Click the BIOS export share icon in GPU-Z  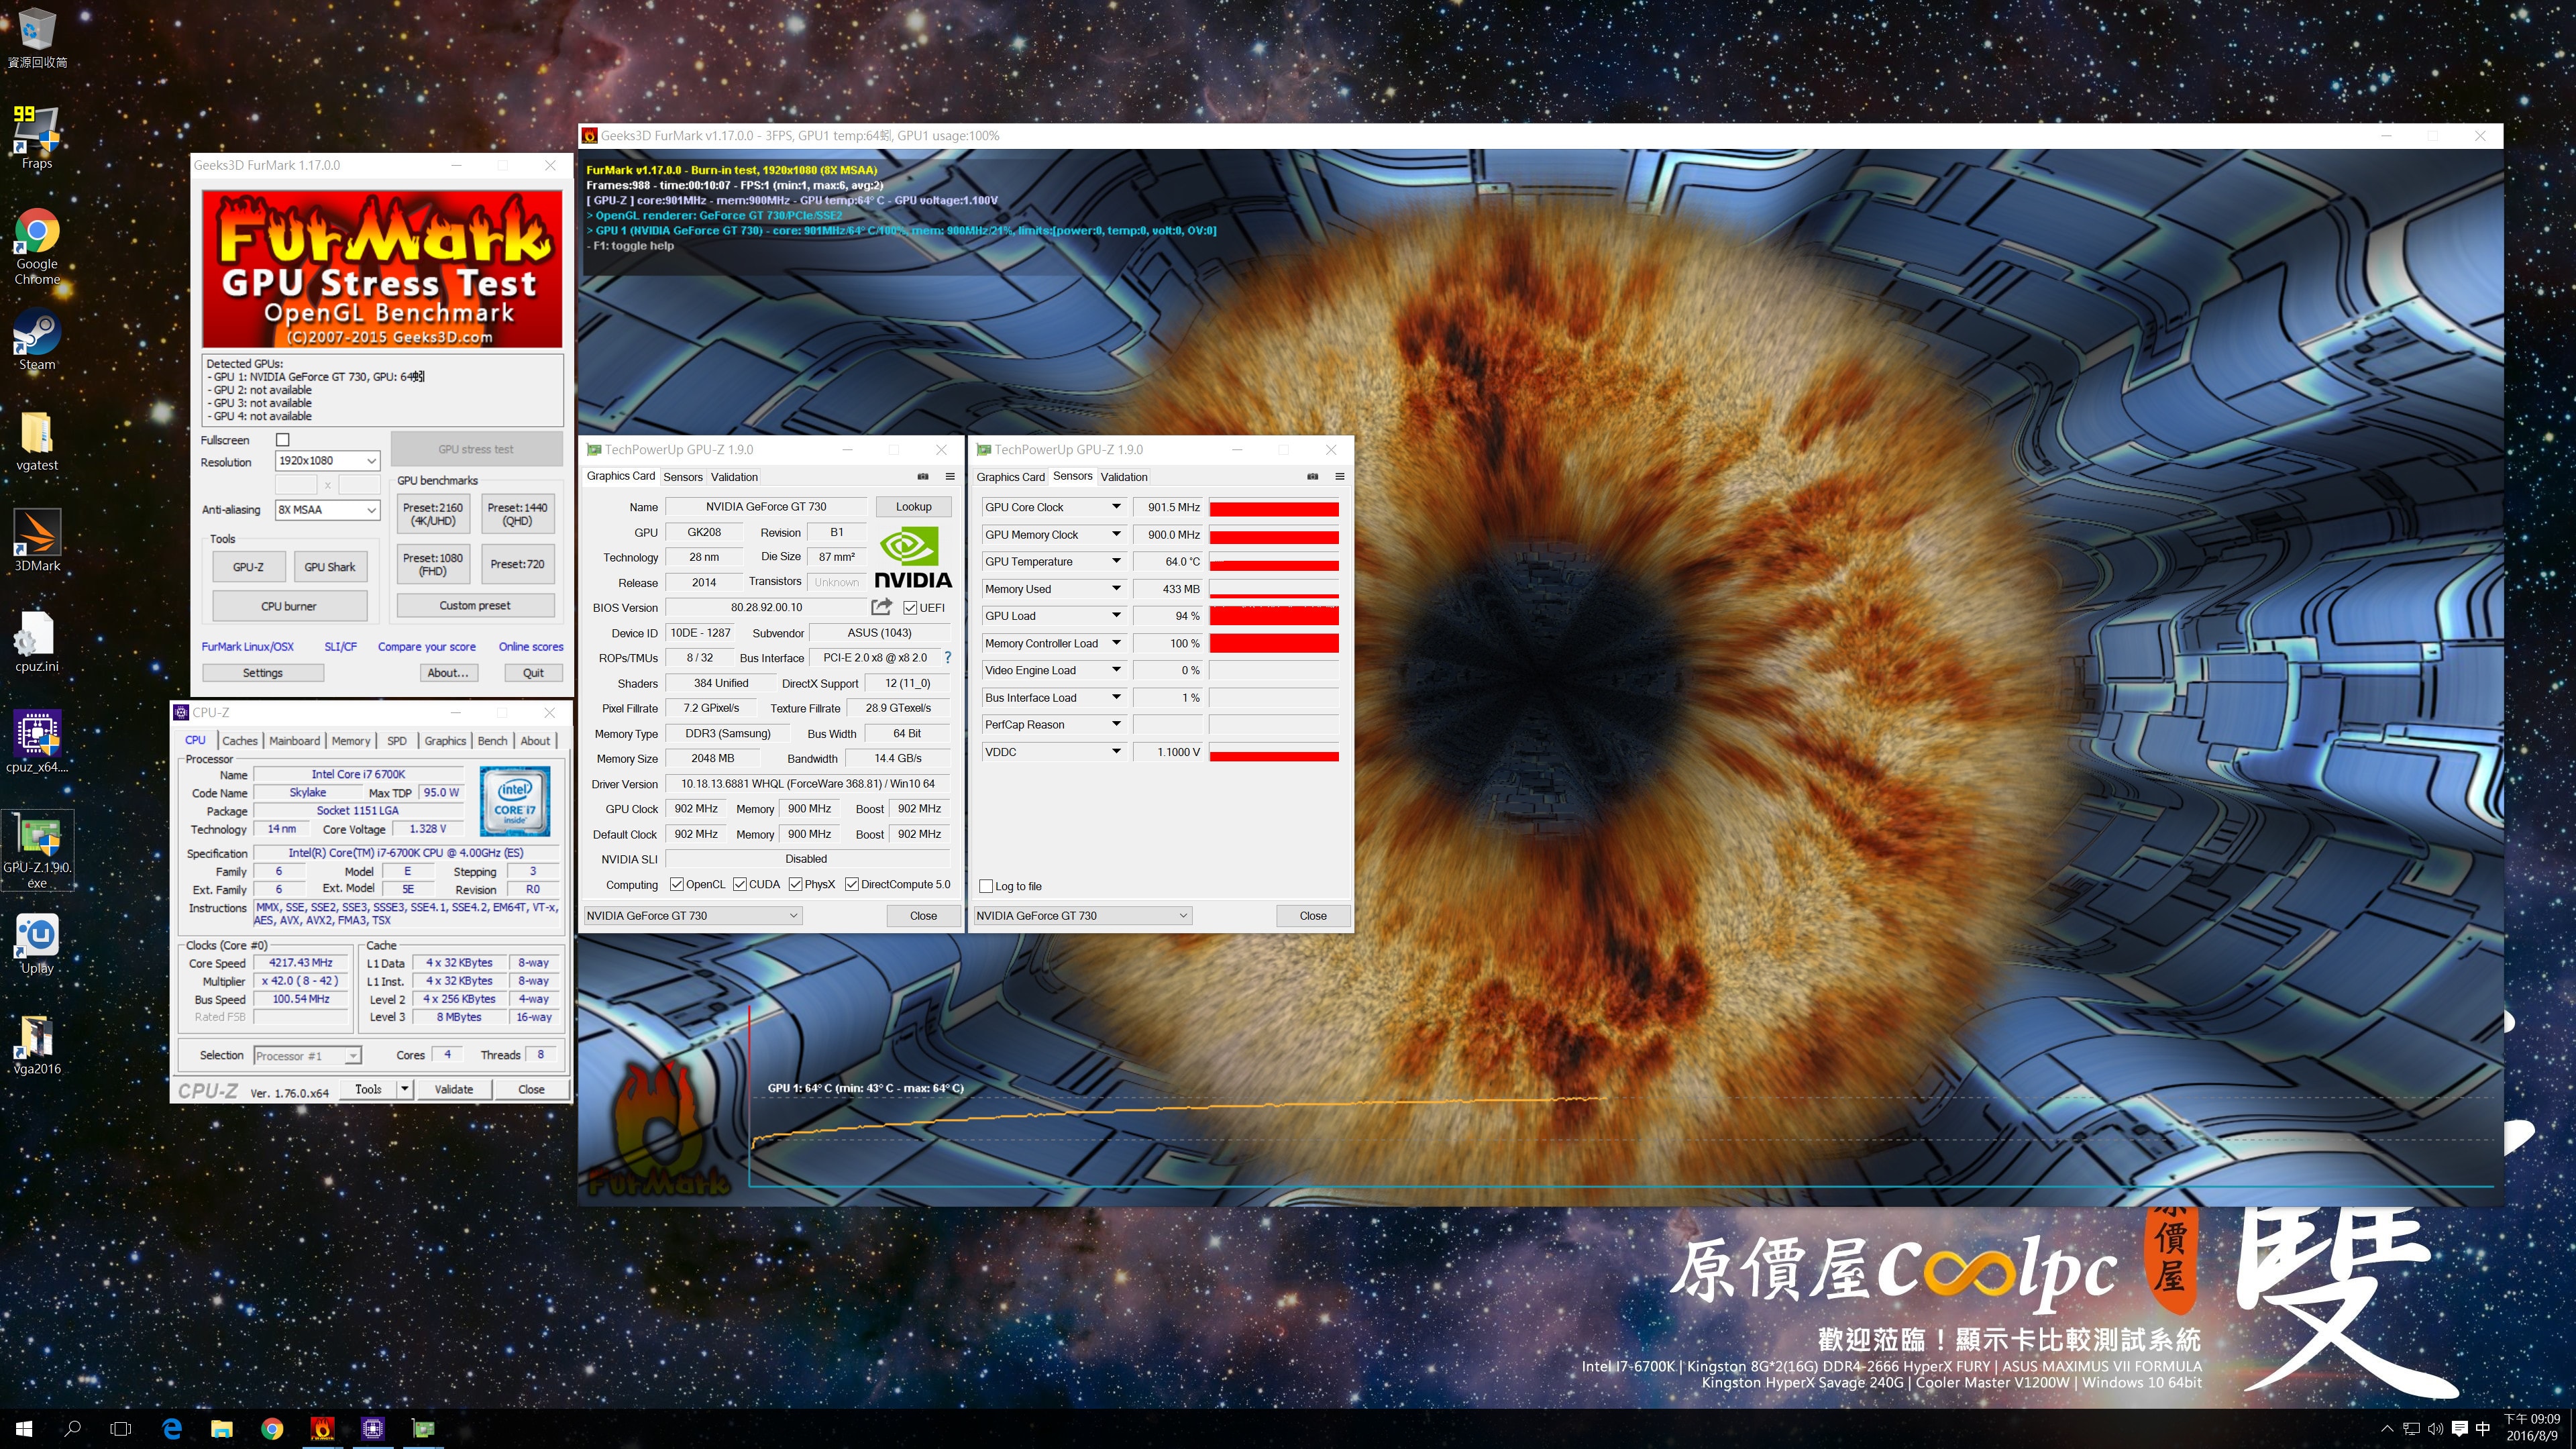click(x=881, y=606)
